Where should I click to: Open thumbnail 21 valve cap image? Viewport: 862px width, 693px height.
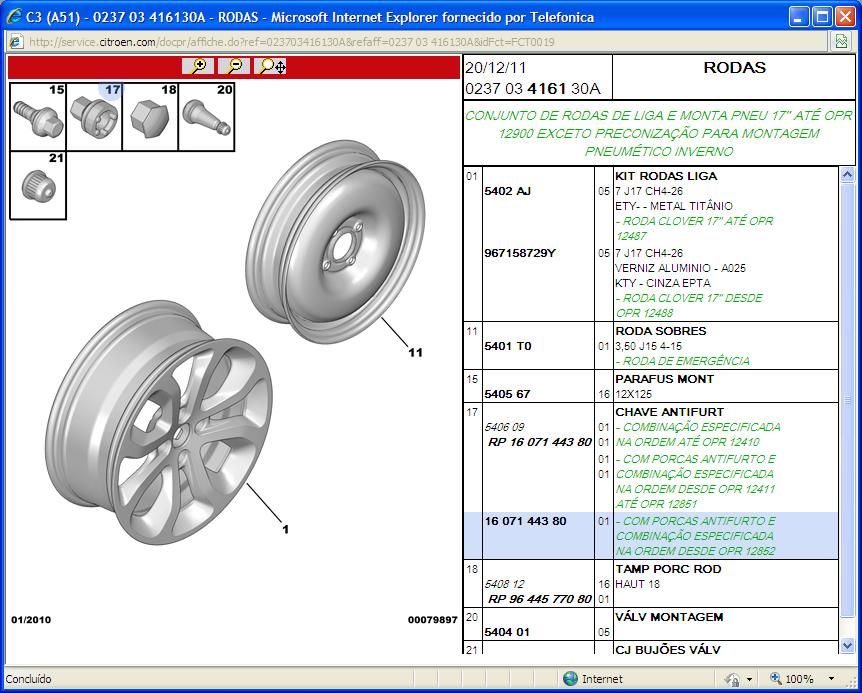[38, 185]
